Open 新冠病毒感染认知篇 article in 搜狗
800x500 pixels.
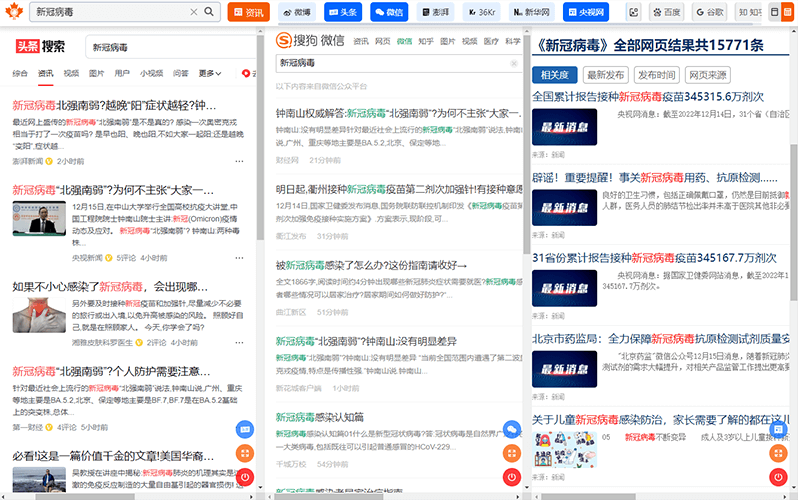[320, 417]
